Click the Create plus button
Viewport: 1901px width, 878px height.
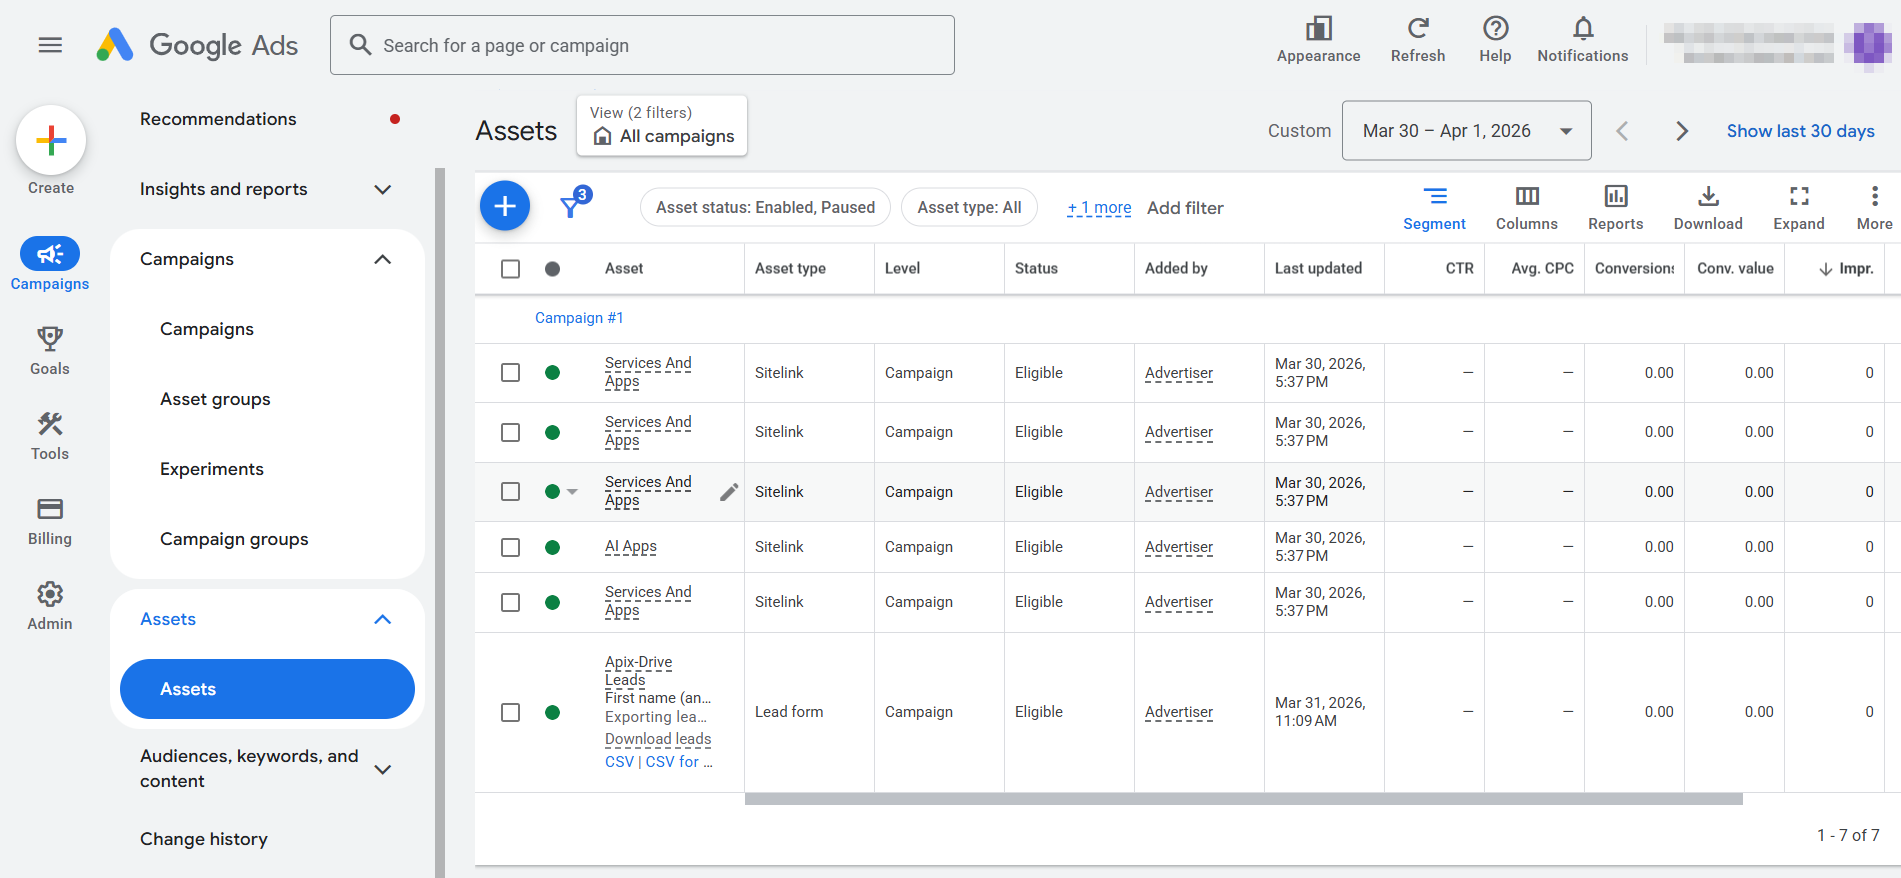51,141
